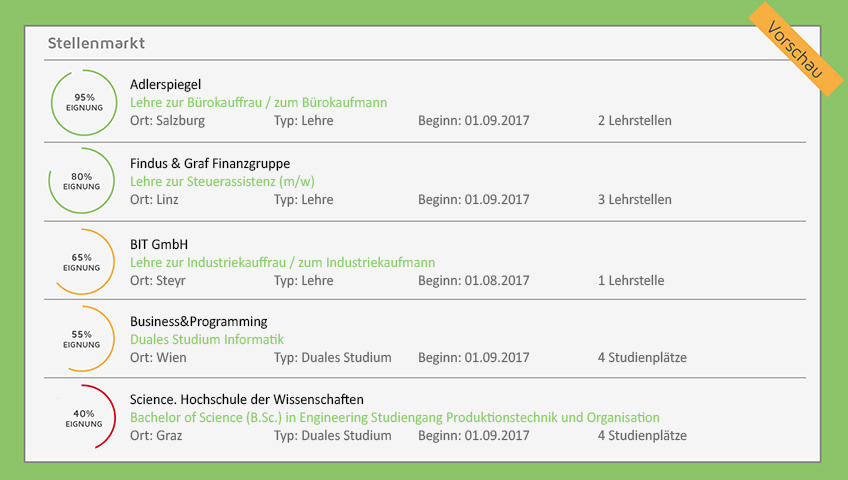Click the 40% Eignung red gauge

[84, 417]
